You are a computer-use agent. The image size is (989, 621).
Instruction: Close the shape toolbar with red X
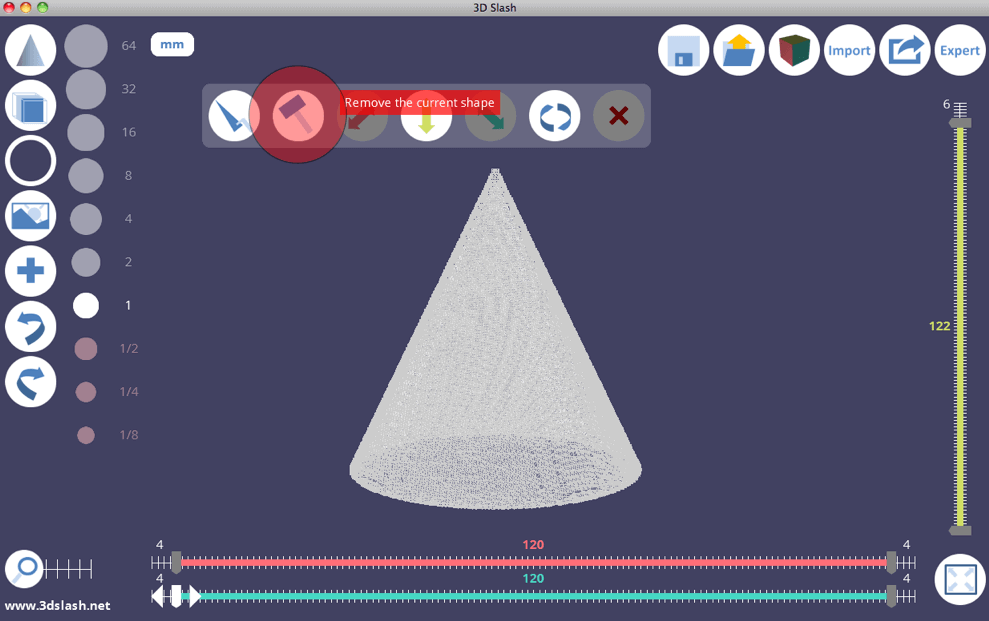coord(618,116)
